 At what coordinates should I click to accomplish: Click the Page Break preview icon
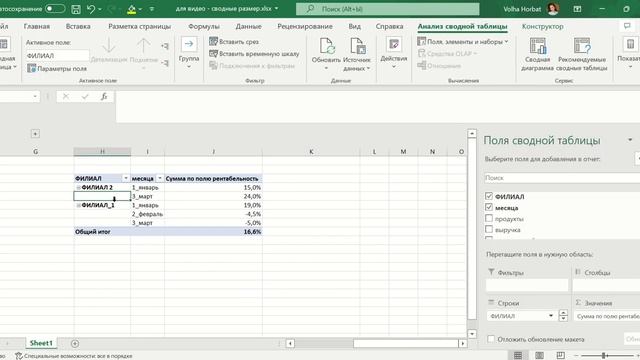tap(561, 356)
